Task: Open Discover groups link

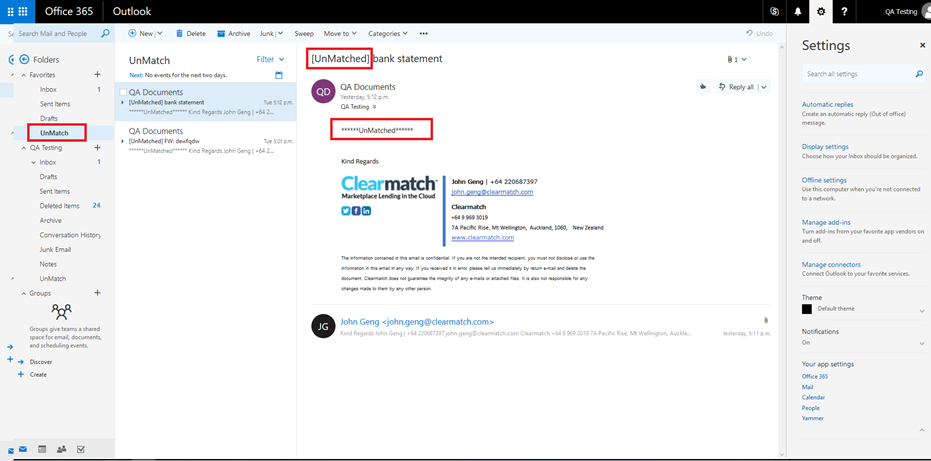Action: click(x=41, y=361)
